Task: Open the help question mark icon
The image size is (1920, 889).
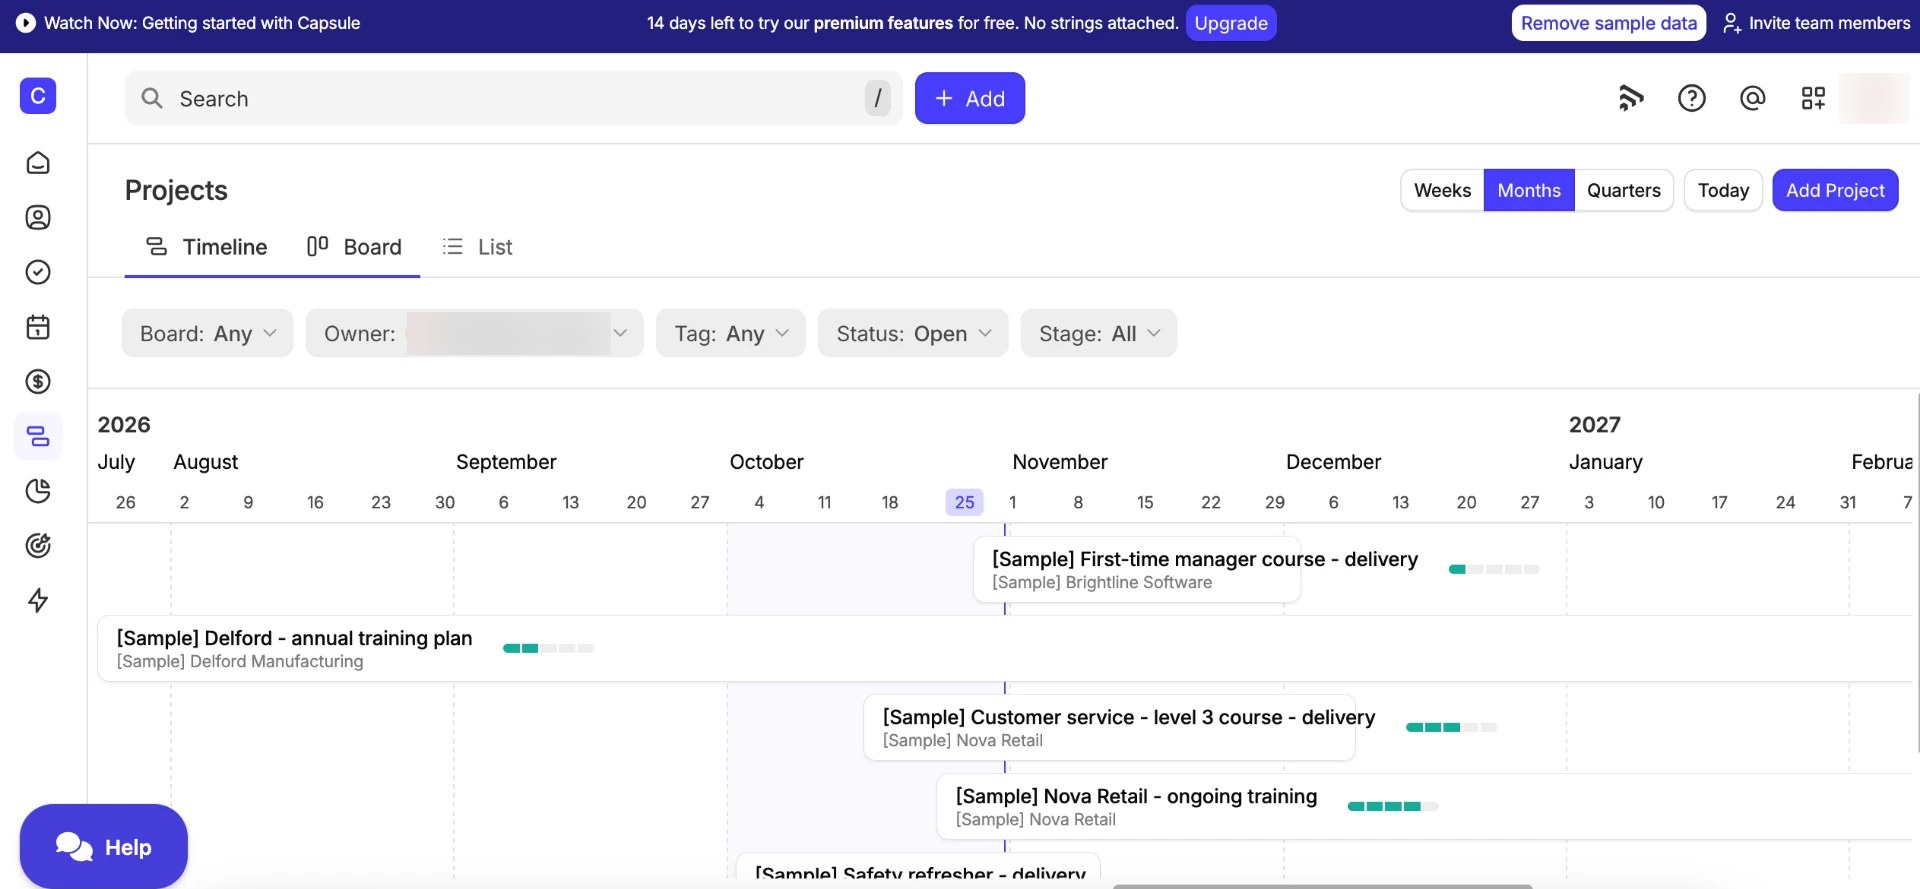Action: (1692, 98)
